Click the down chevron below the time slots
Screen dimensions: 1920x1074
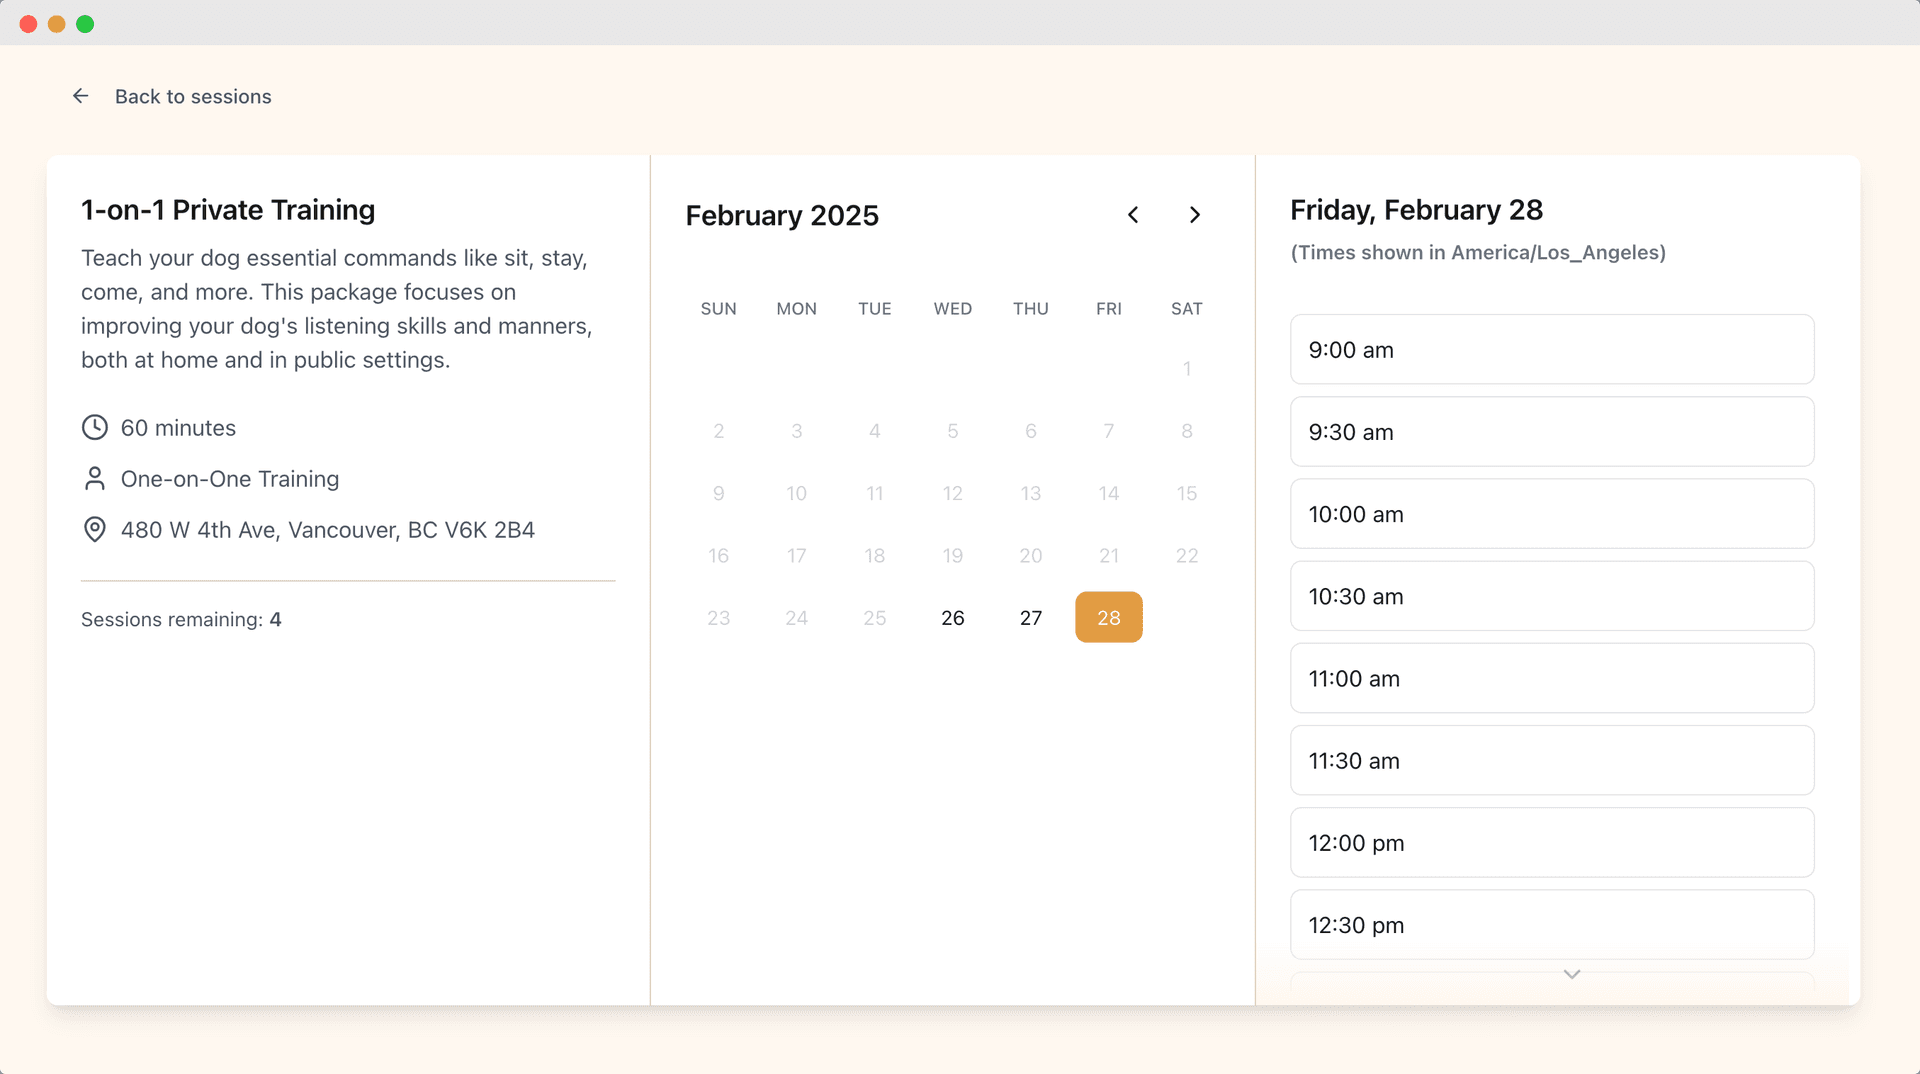1570,975
